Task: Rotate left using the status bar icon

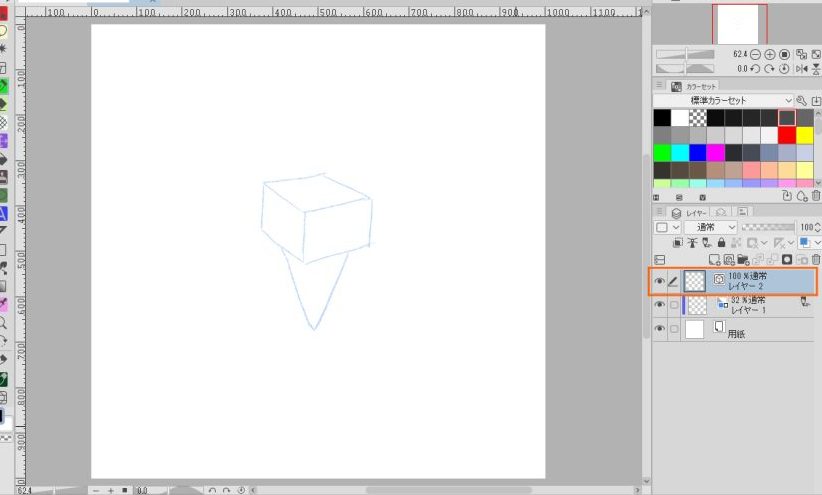Action: (x=212, y=491)
